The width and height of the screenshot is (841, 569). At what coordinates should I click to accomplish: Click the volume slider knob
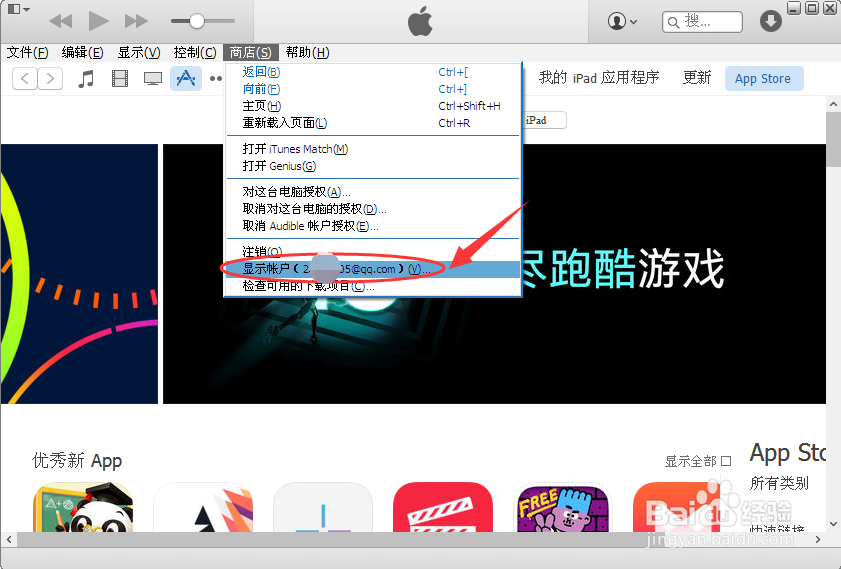click(x=197, y=21)
